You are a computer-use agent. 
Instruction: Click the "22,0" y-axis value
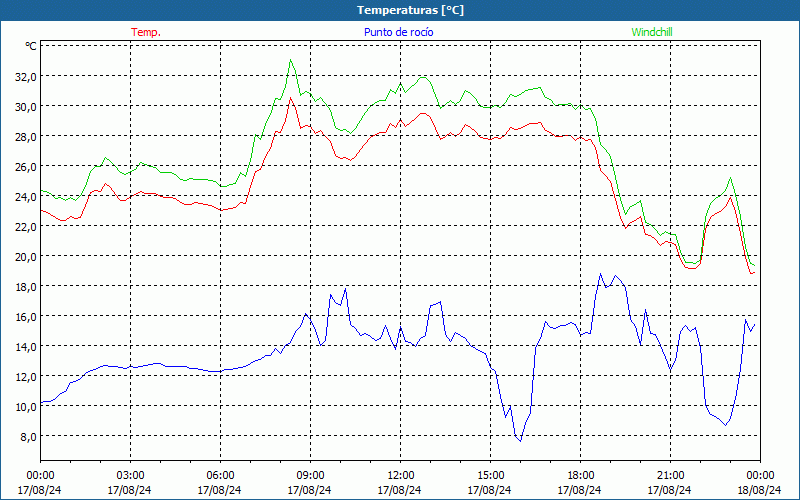pos(27,227)
